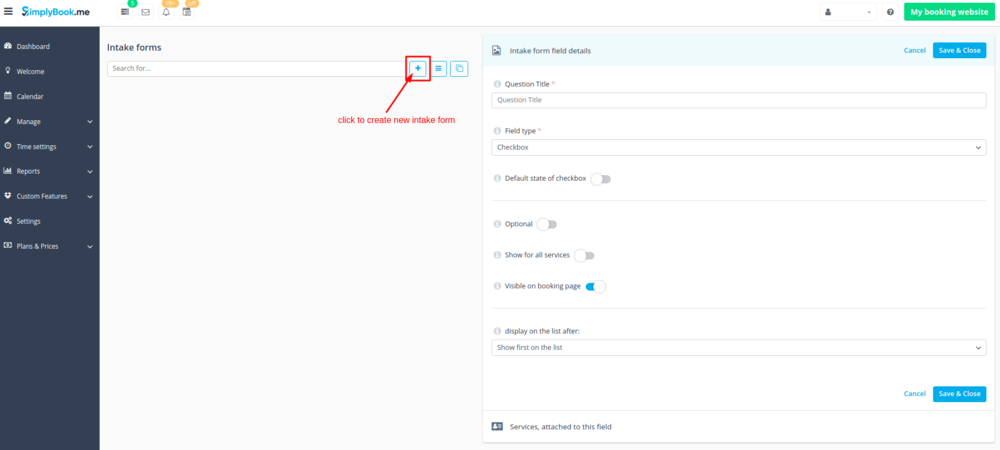Go to Dashboard in the sidebar
Image resolution: width=1000 pixels, height=450 pixels.
33,47
